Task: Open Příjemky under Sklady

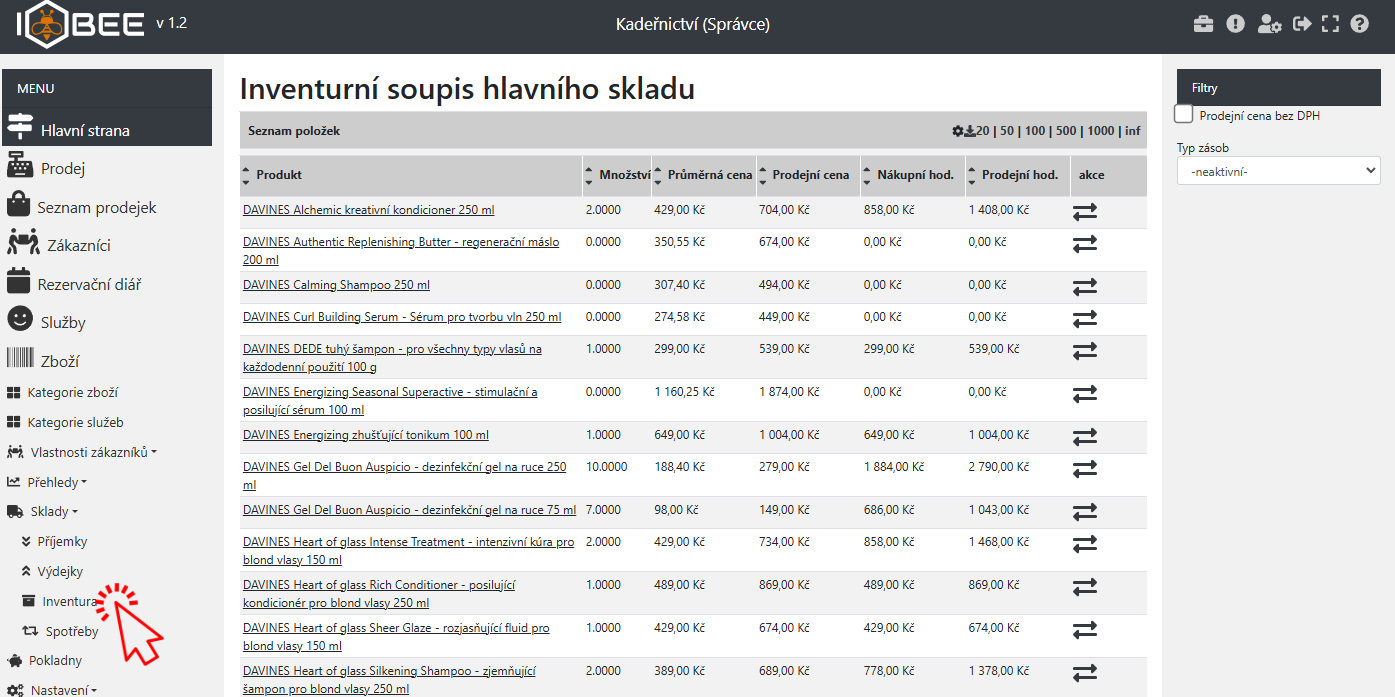Action: [x=62, y=541]
